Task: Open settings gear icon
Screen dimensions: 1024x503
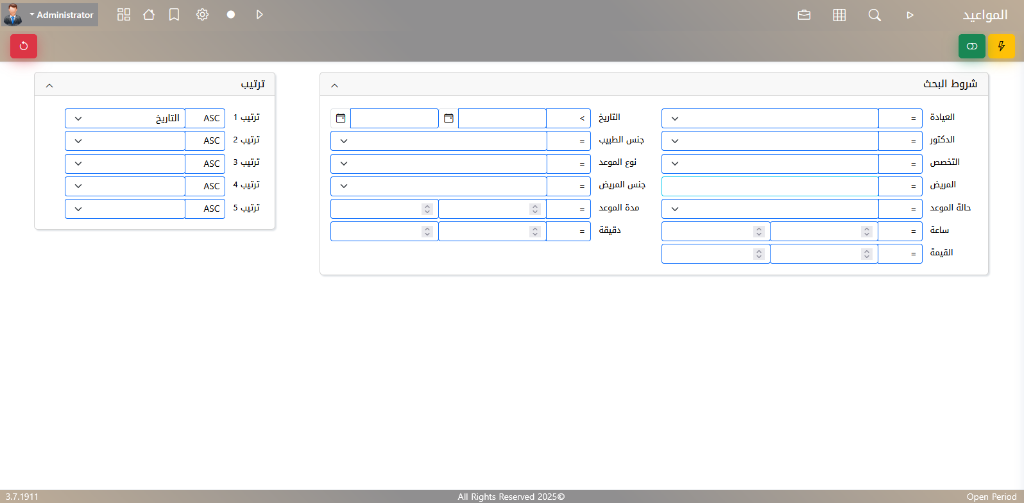Action: 202,15
